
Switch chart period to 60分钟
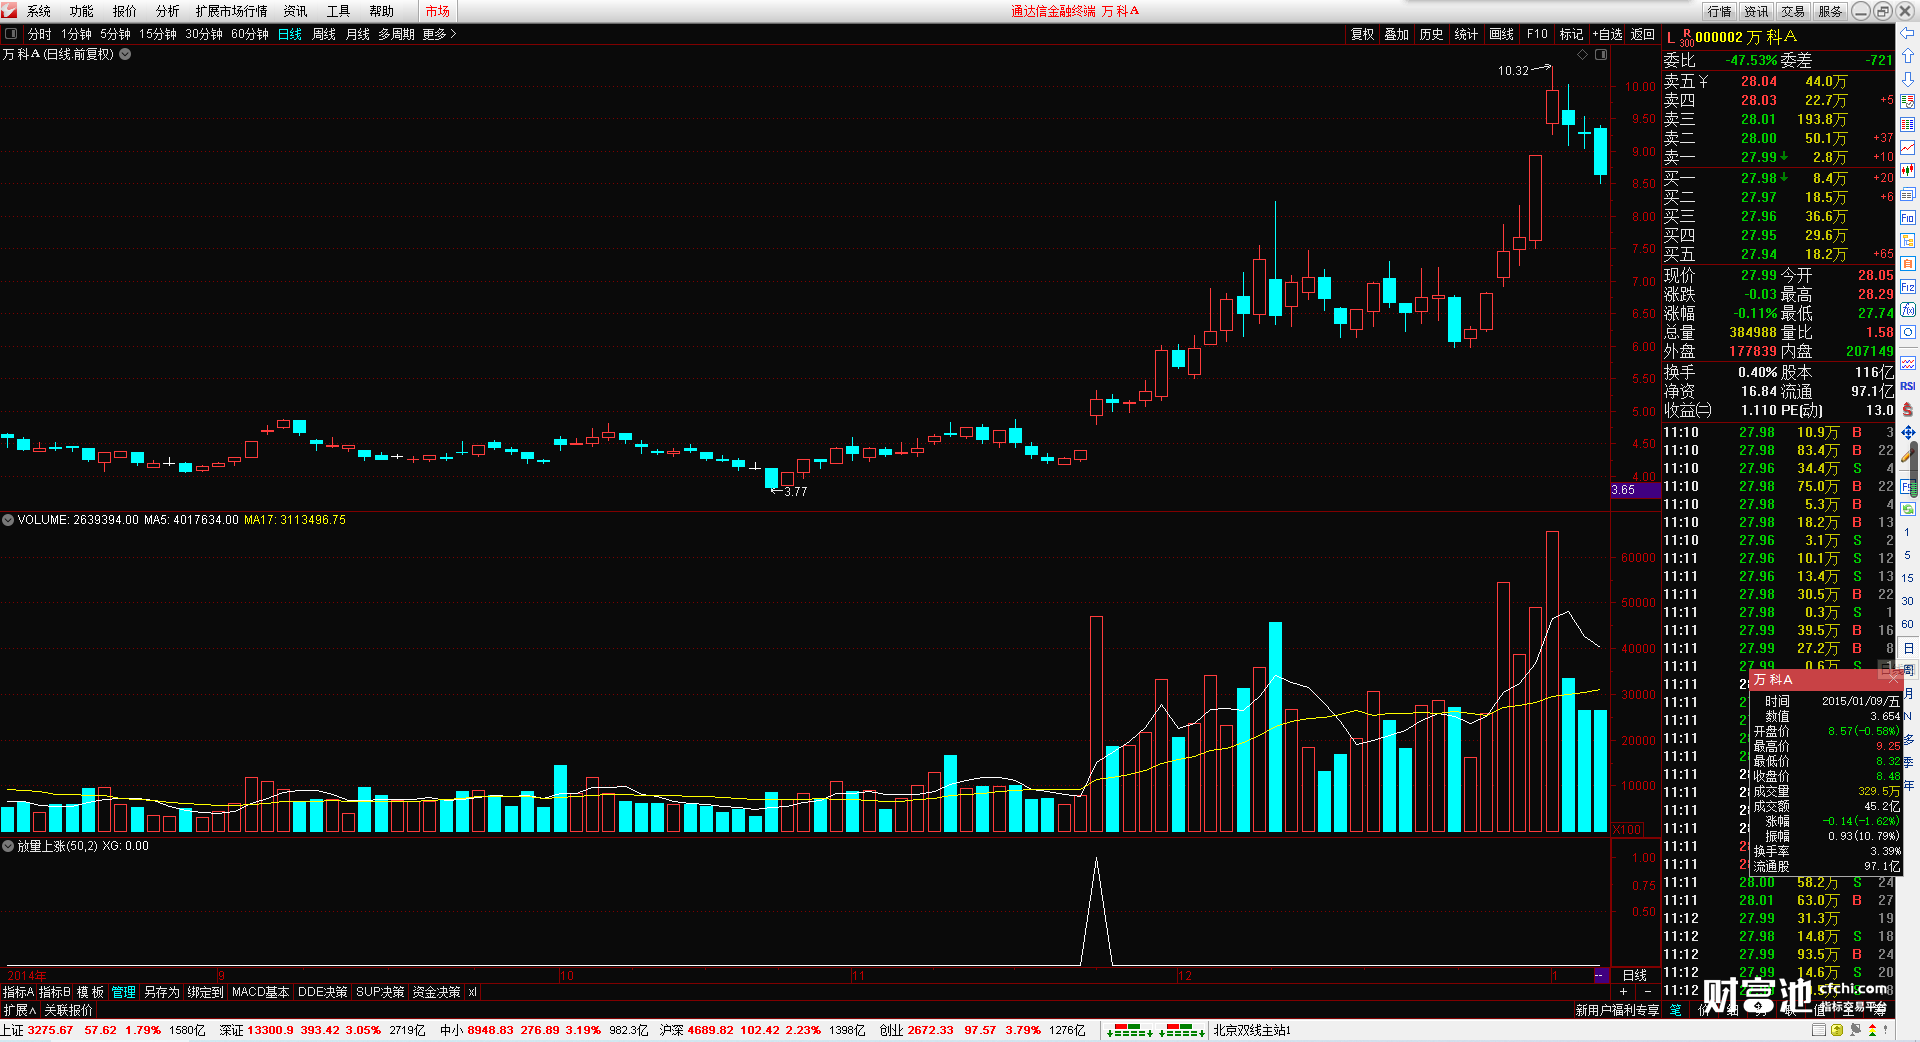click(250, 34)
